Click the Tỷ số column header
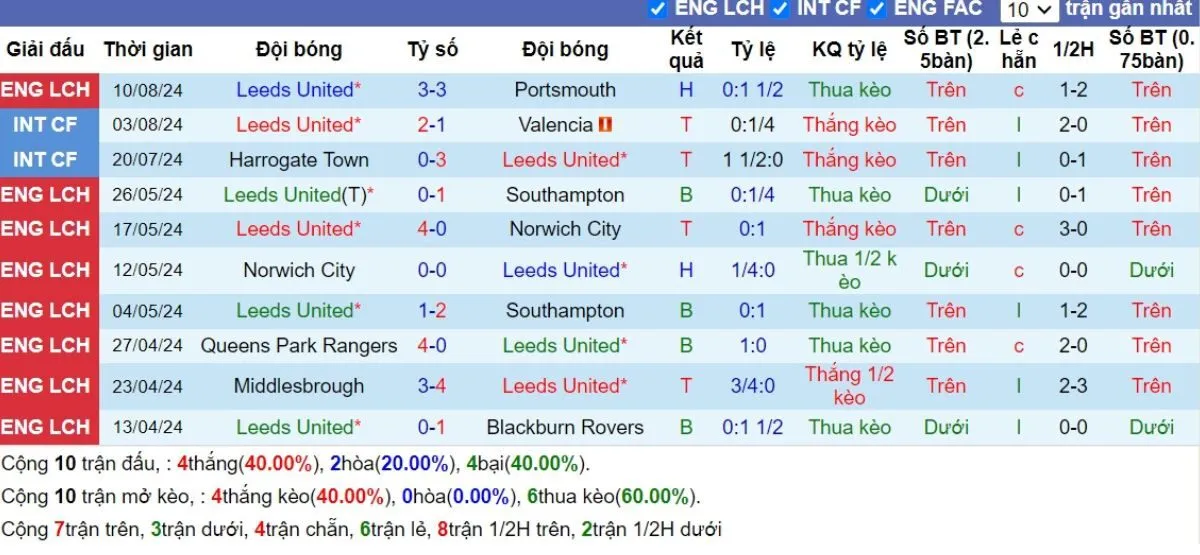 pyautogui.click(x=432, y=49)
